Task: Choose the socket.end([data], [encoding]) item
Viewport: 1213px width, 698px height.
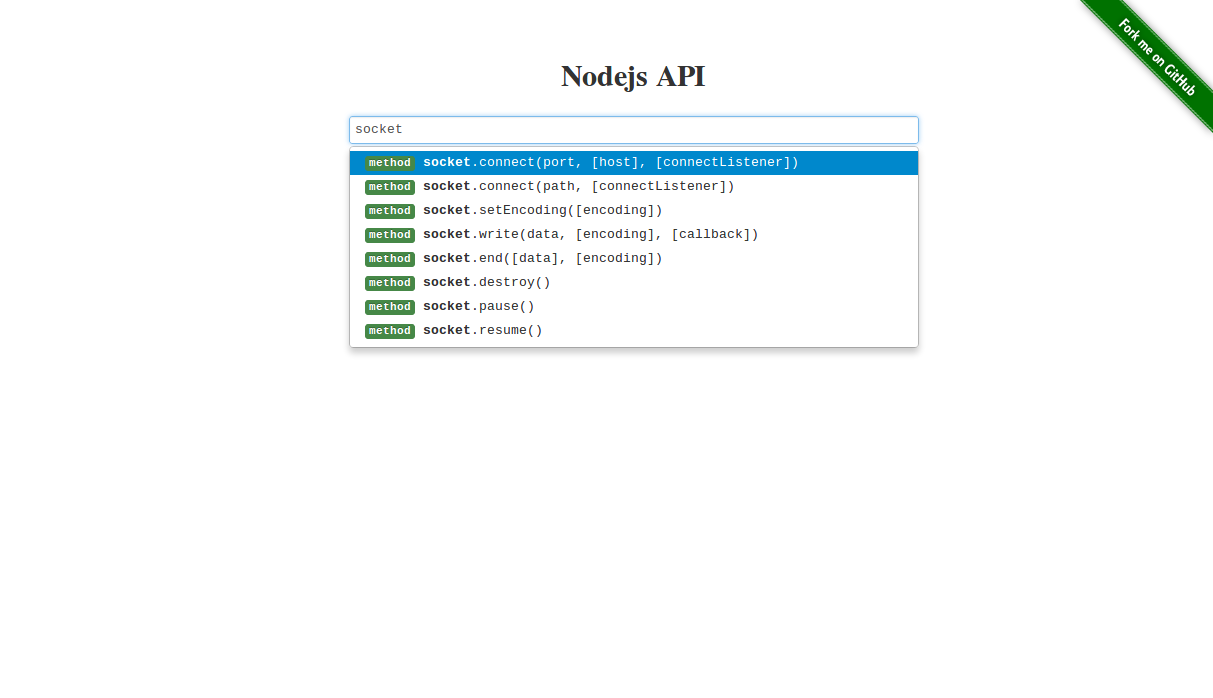Action: (x=633, y=259)
